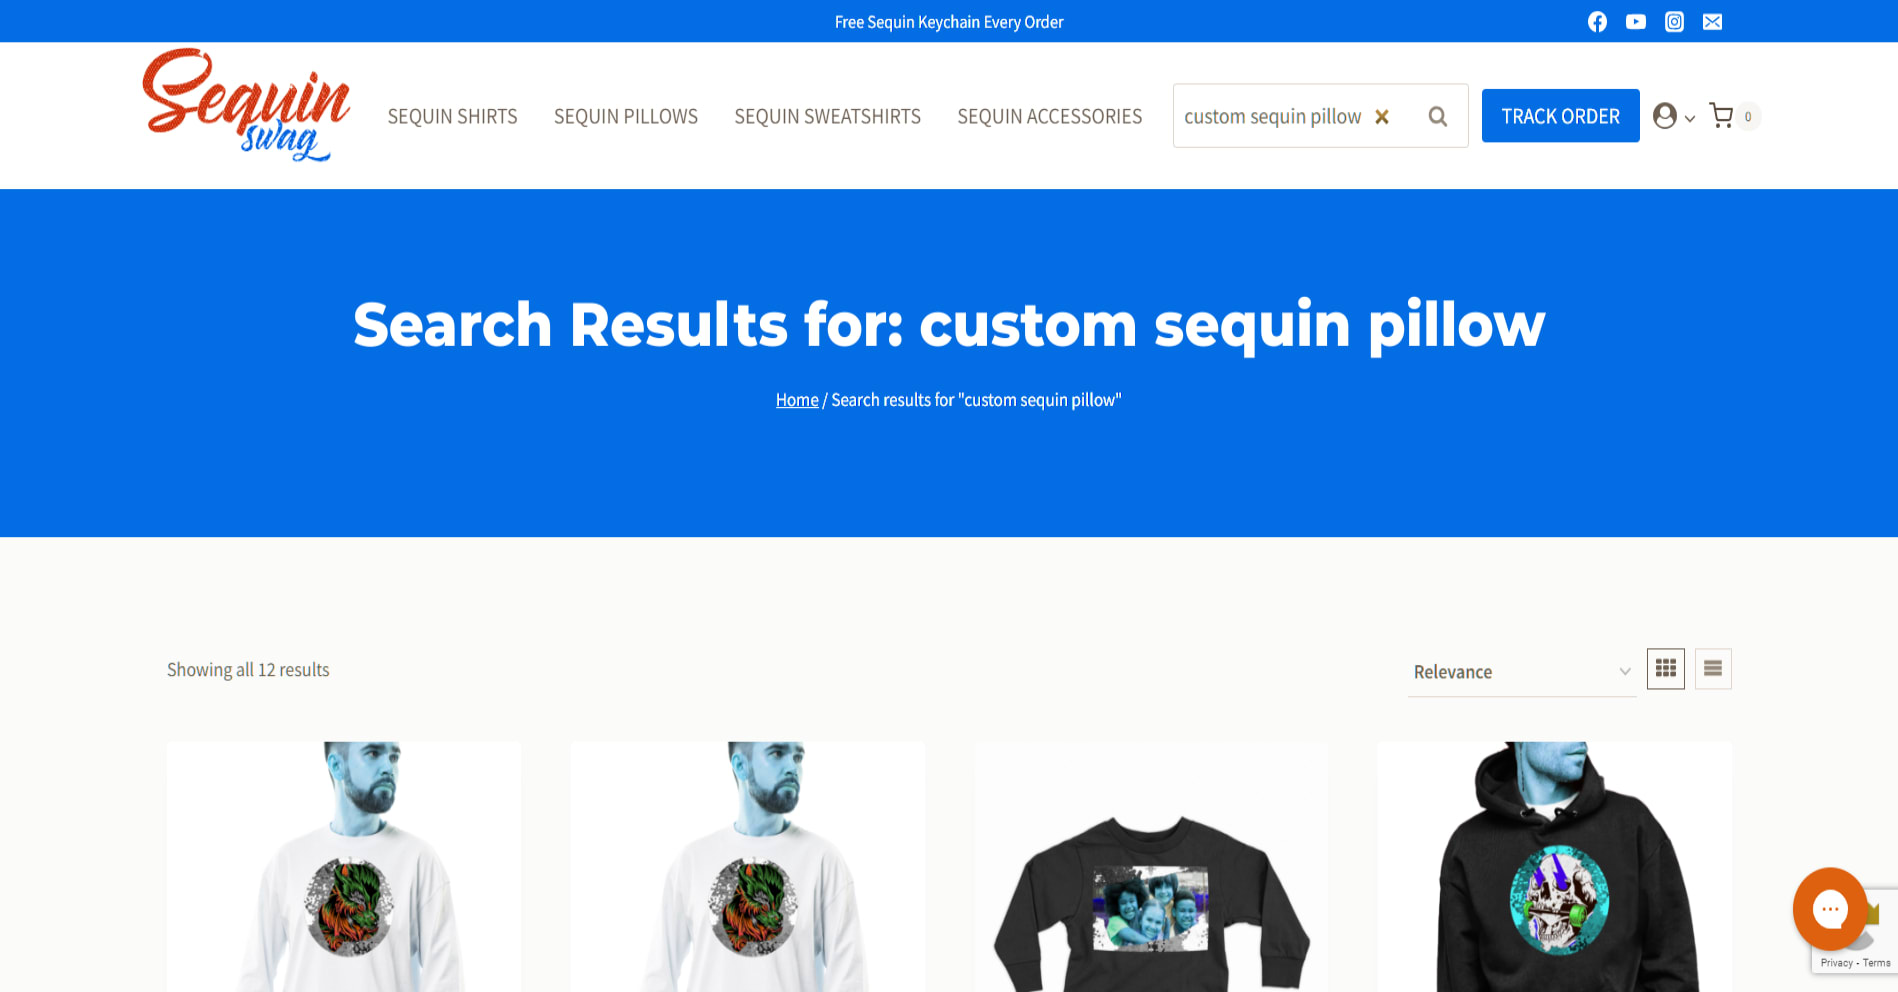Open the Facebook social icon
Viewport: 1898px width, 992px height.
[x=1597, y=22]
